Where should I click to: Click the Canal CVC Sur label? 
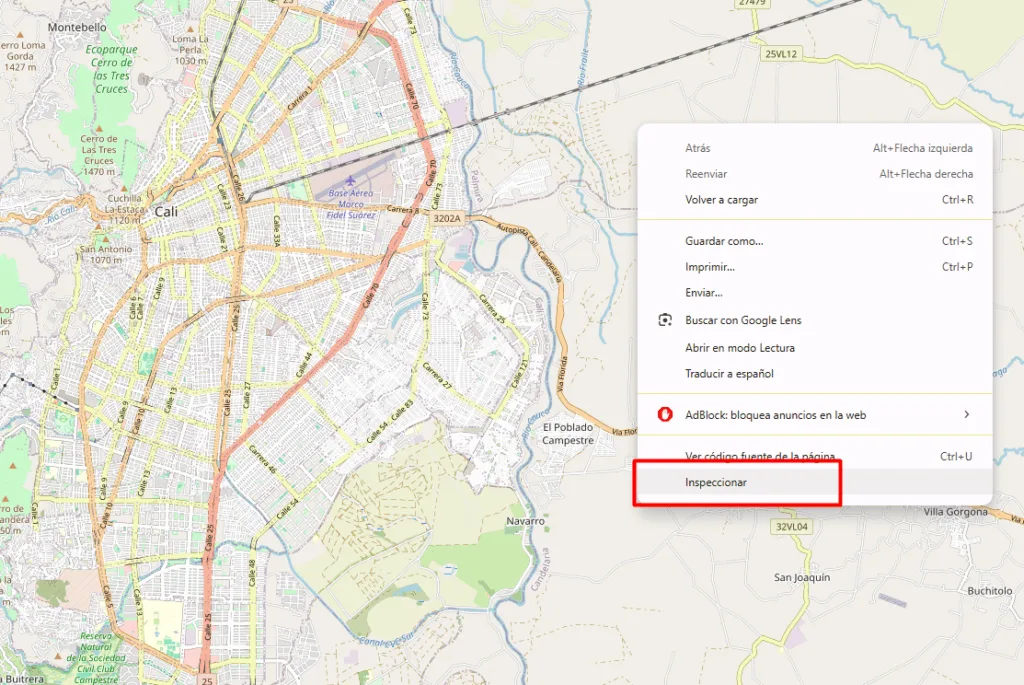(387, 639)
